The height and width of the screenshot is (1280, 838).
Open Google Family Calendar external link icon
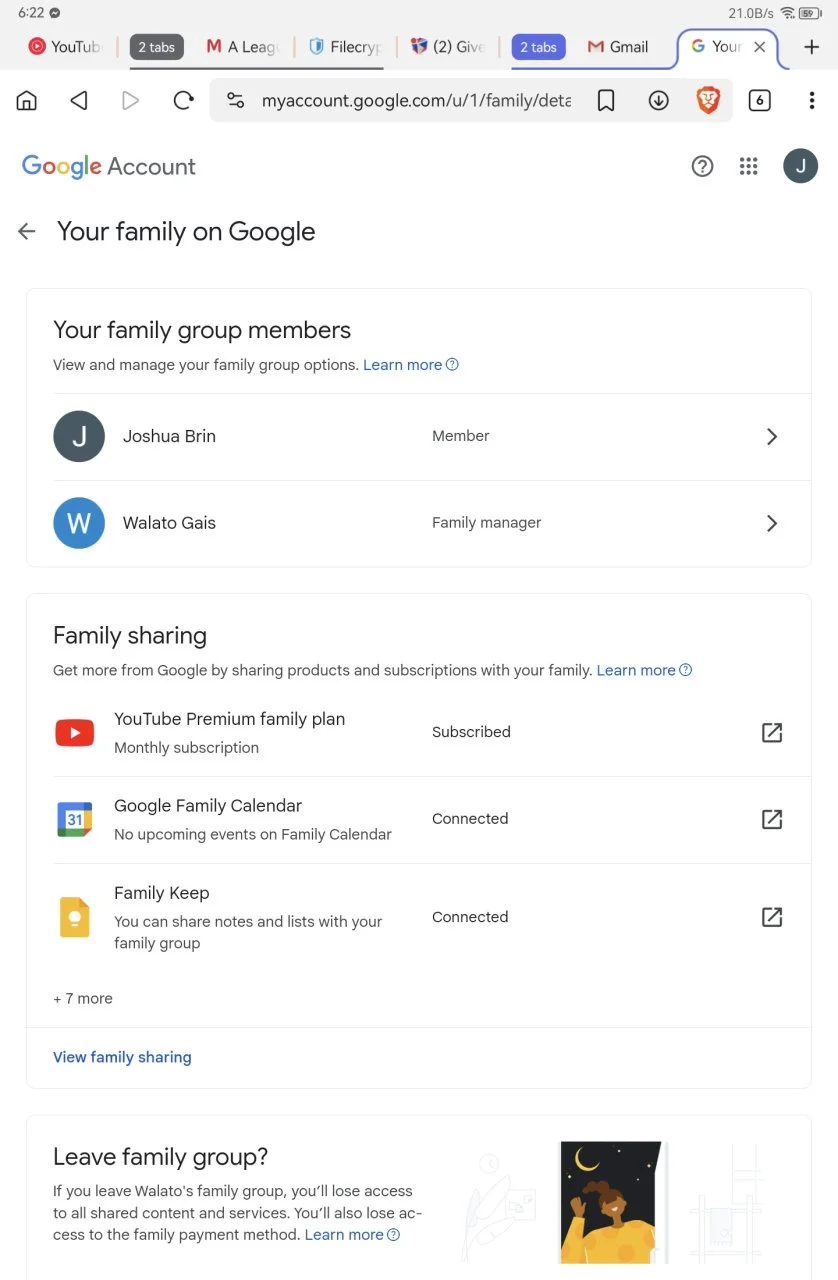[x=772, y=819]
